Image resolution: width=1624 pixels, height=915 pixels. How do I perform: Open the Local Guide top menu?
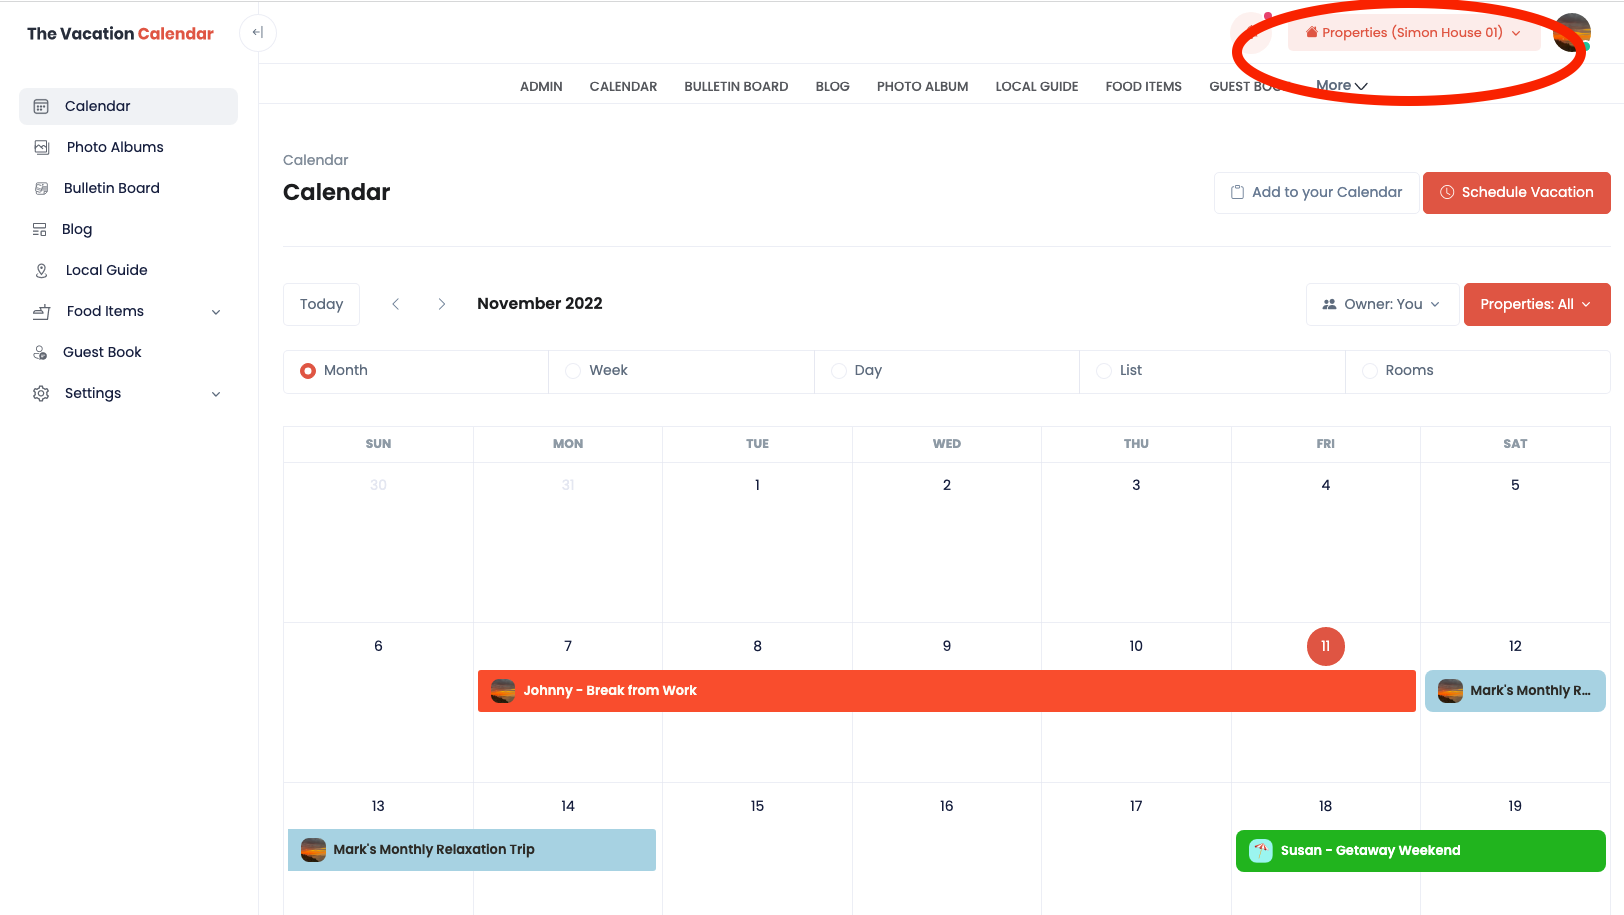click(1036, 87)
